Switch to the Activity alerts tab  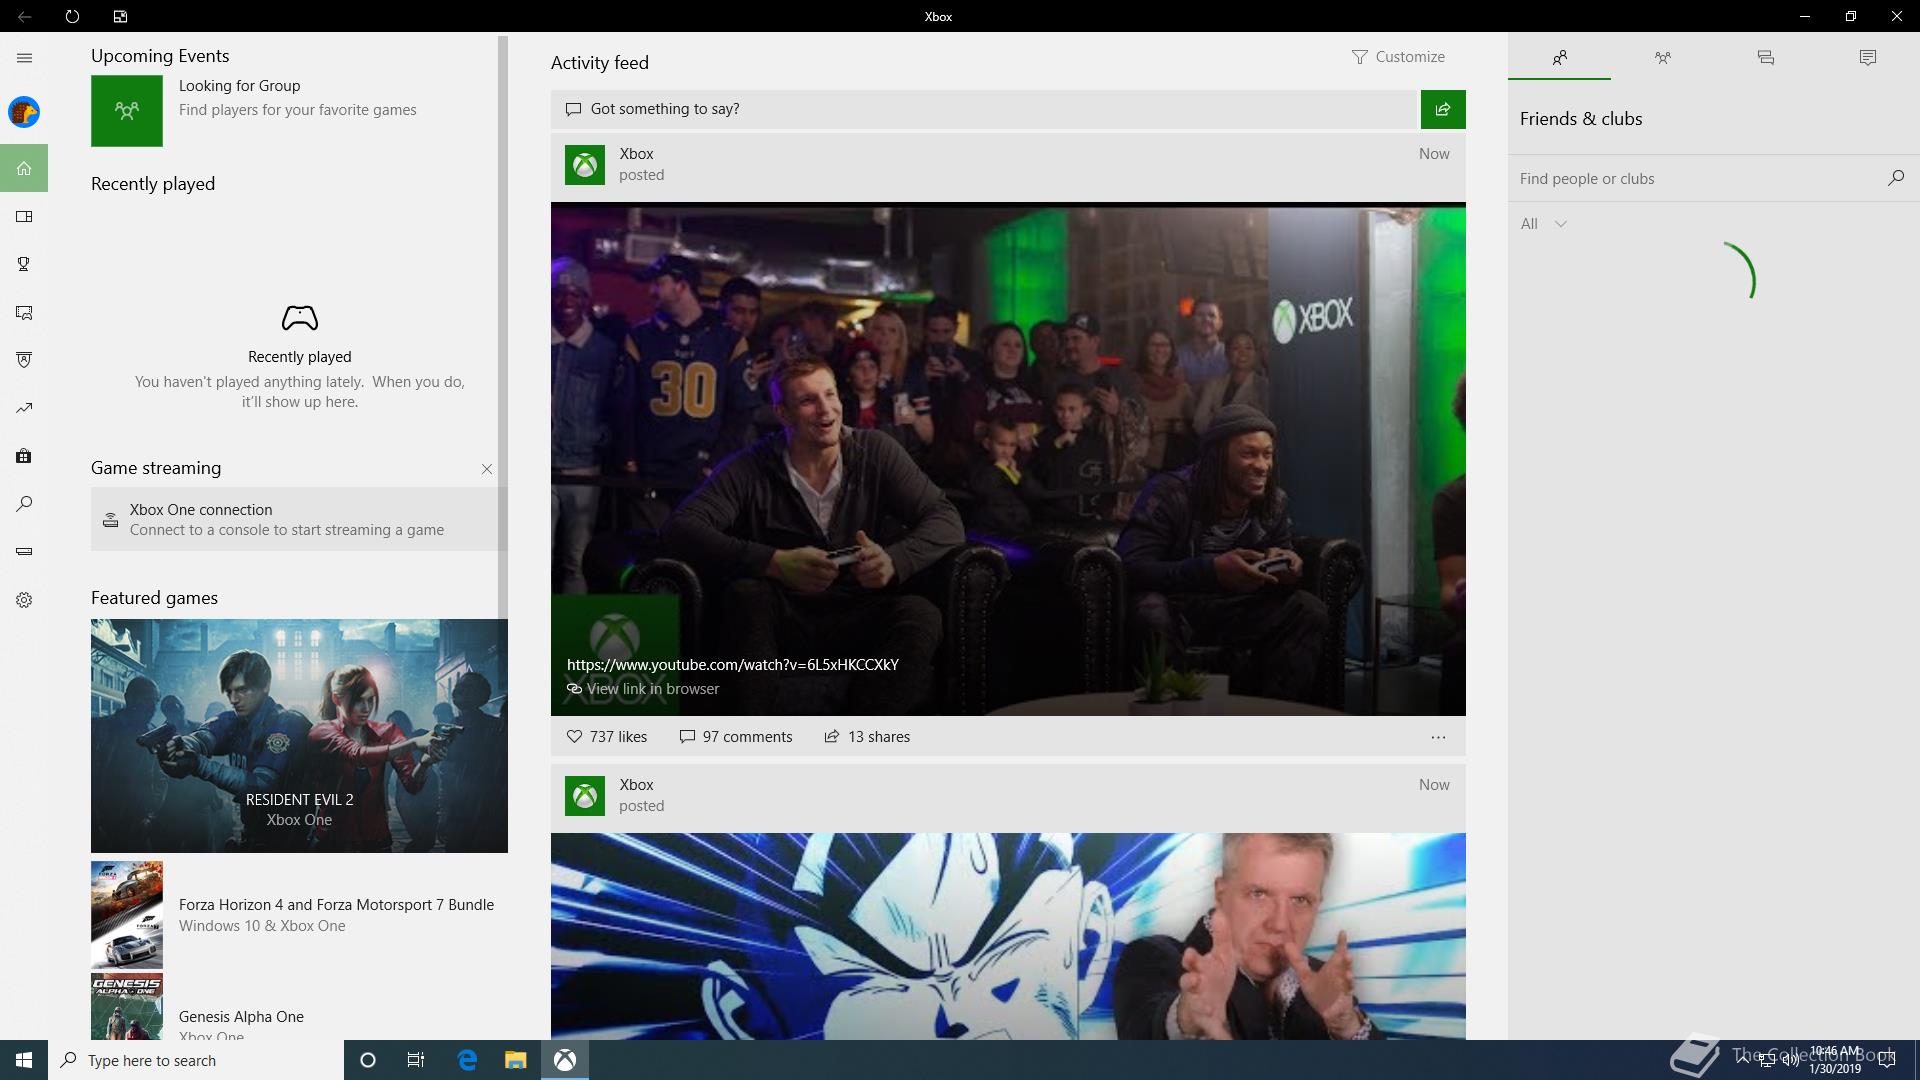click(1868, 58)
